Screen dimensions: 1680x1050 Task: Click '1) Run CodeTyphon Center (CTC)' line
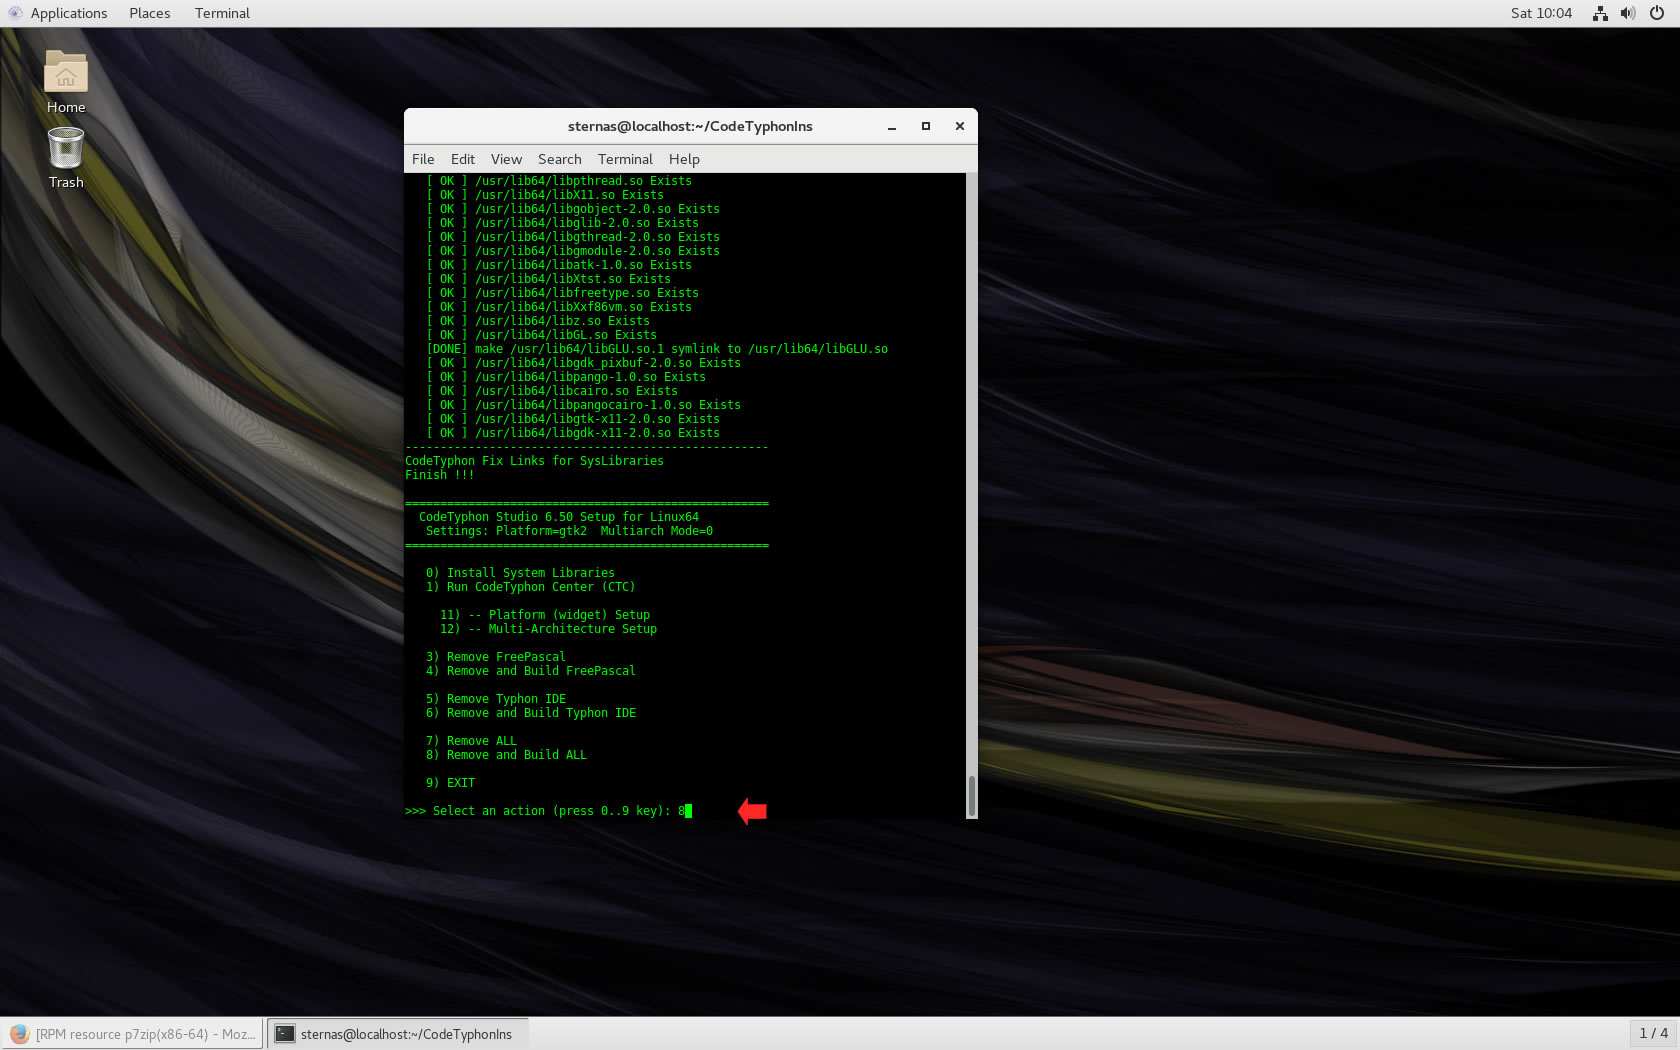[x=530, y=587]
